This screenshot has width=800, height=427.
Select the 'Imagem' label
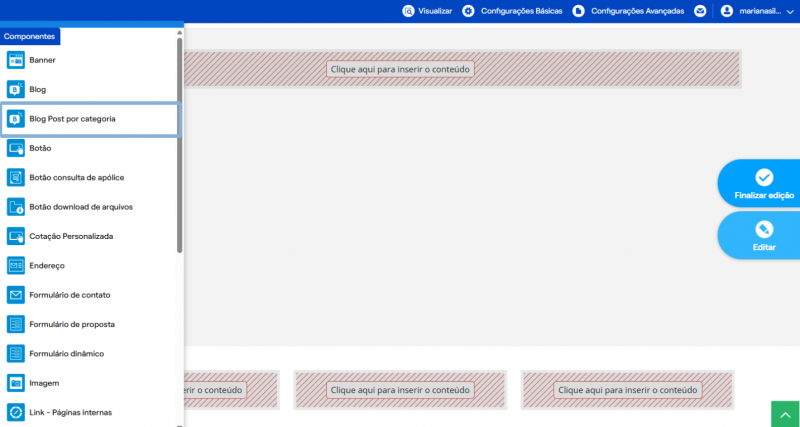click(x=44, y=383)
